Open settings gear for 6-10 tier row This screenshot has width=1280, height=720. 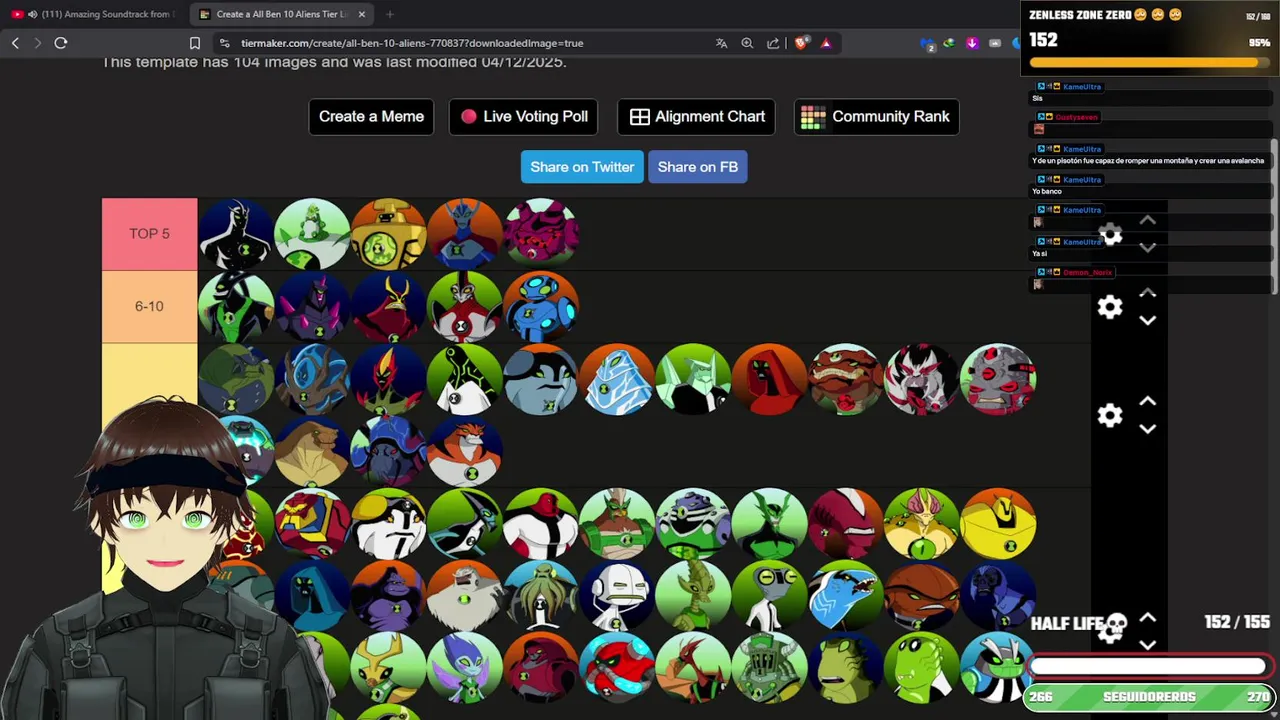1110,307
